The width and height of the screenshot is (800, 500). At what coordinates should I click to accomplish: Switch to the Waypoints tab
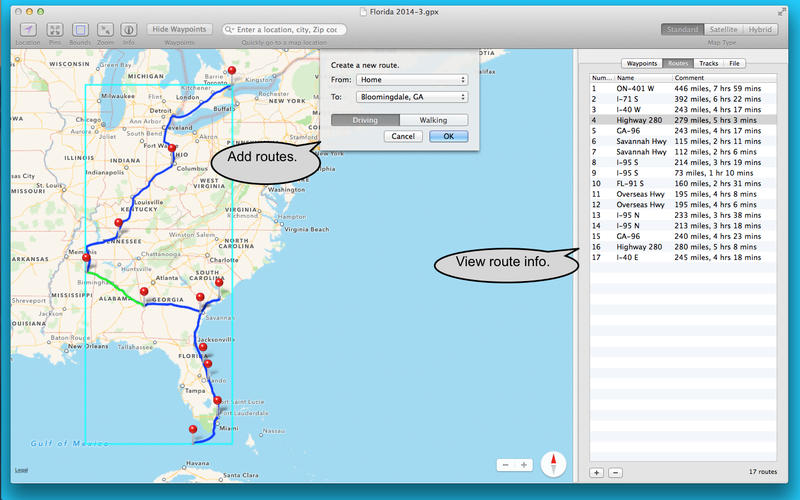(642, 63)
